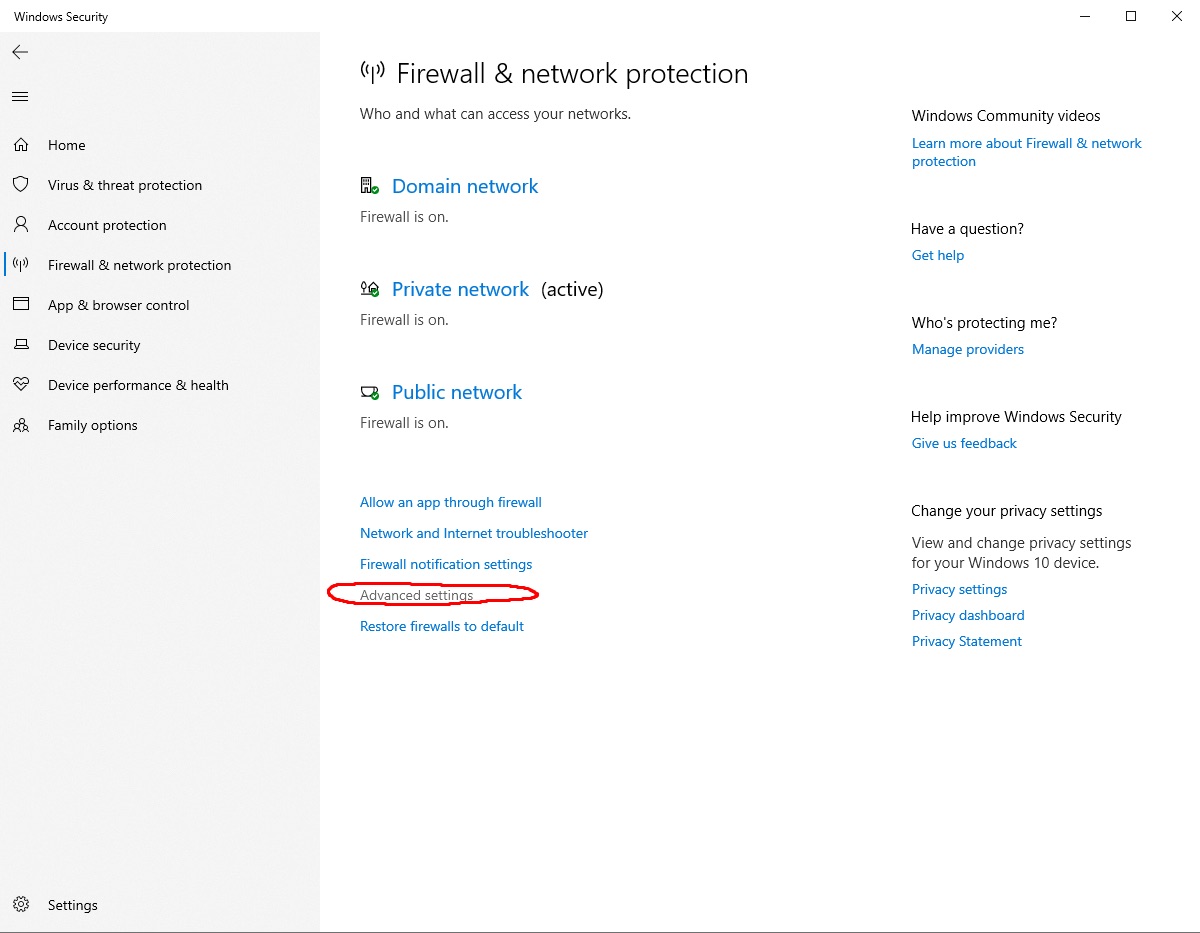Click Manage providers link
1200x933 pixels.
pos(968,349)
